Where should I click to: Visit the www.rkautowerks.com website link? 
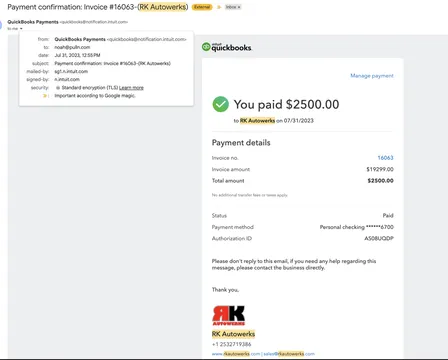point(236,354)
